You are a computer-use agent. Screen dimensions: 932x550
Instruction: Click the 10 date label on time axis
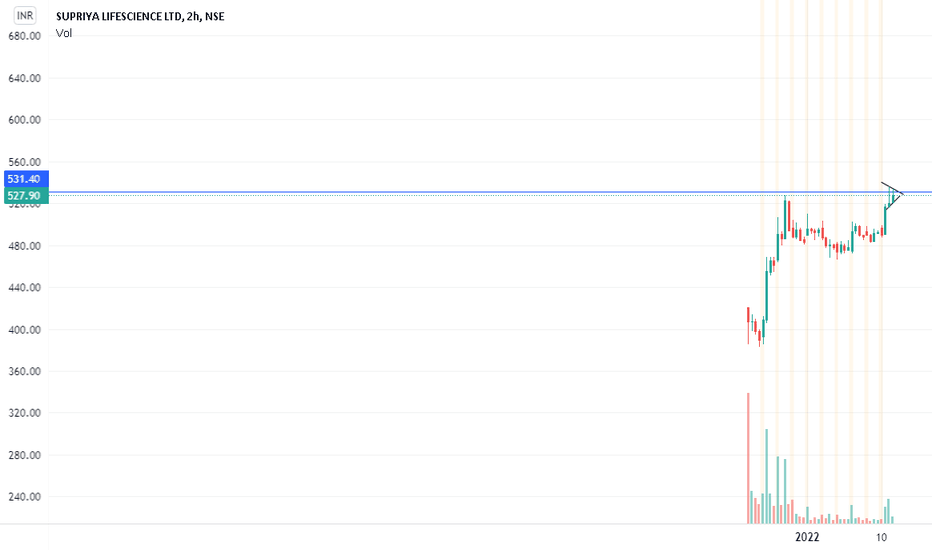(x=881, y=537)
